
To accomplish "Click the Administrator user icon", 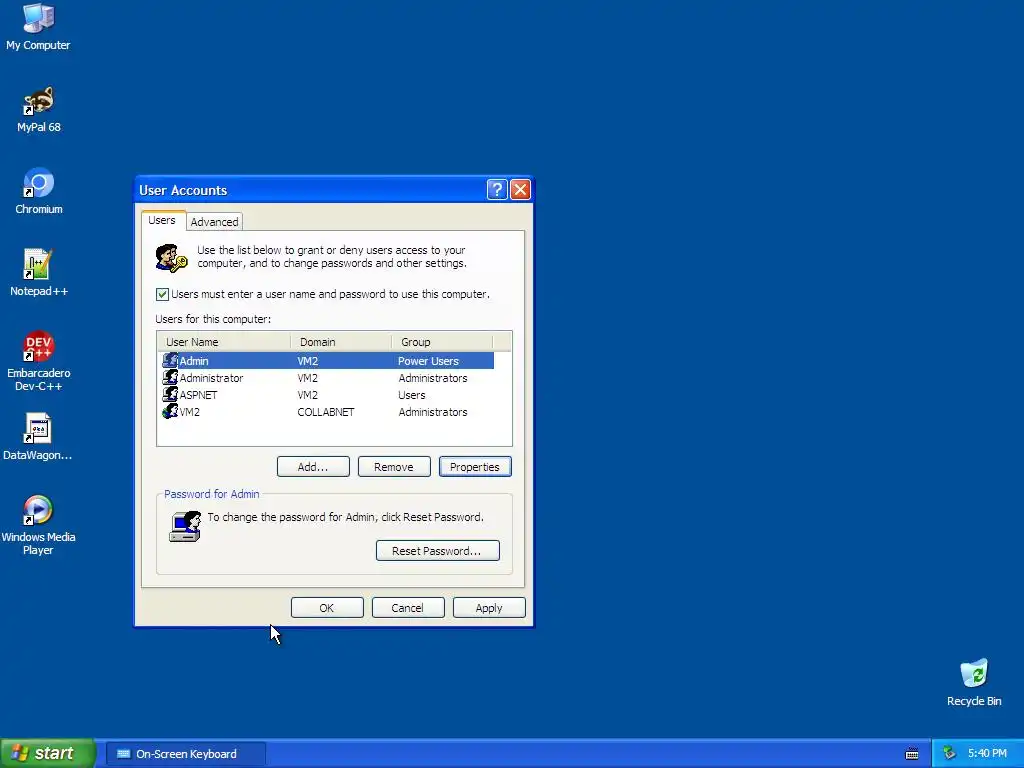I will 170,377.
